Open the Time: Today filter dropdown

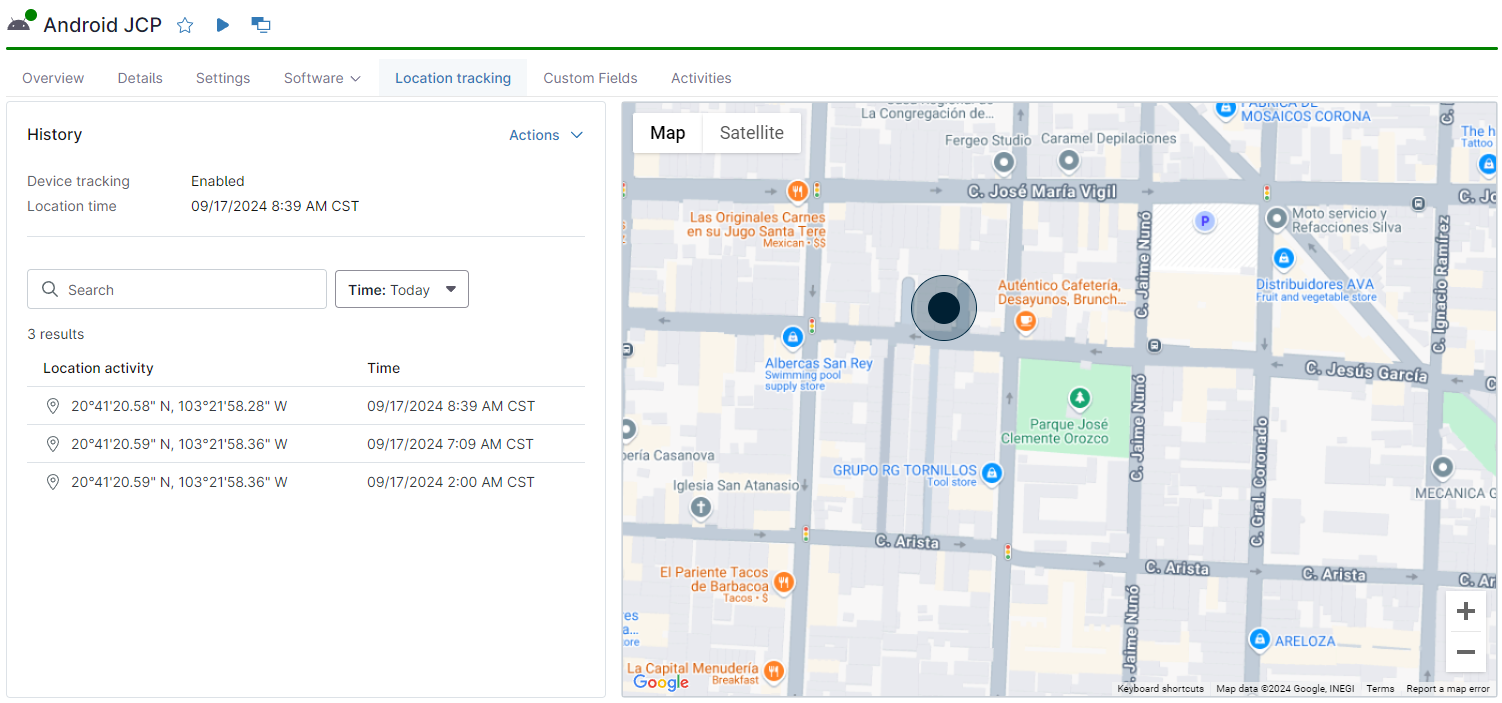pos(401,289)
